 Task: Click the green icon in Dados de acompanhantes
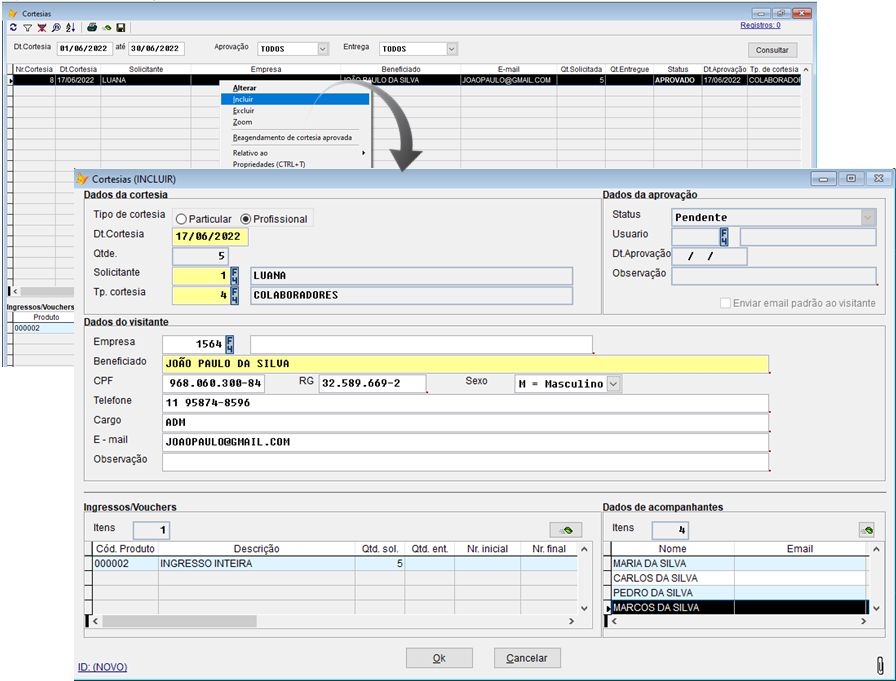(x=867, y=530)
